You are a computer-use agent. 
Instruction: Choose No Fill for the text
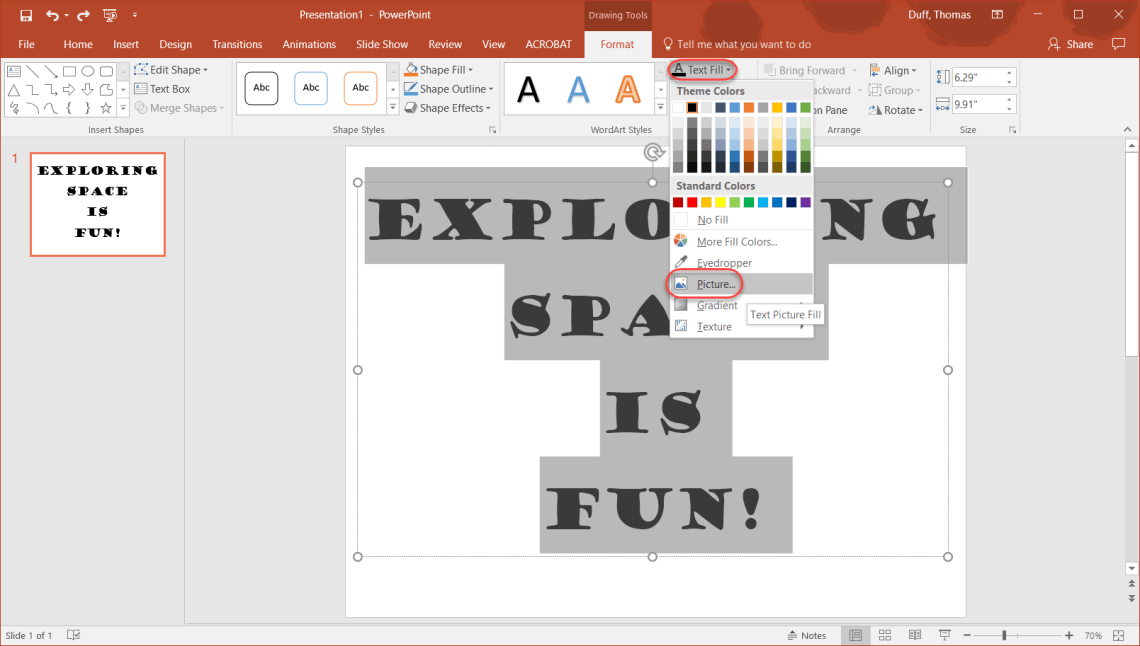click(713, 219)
